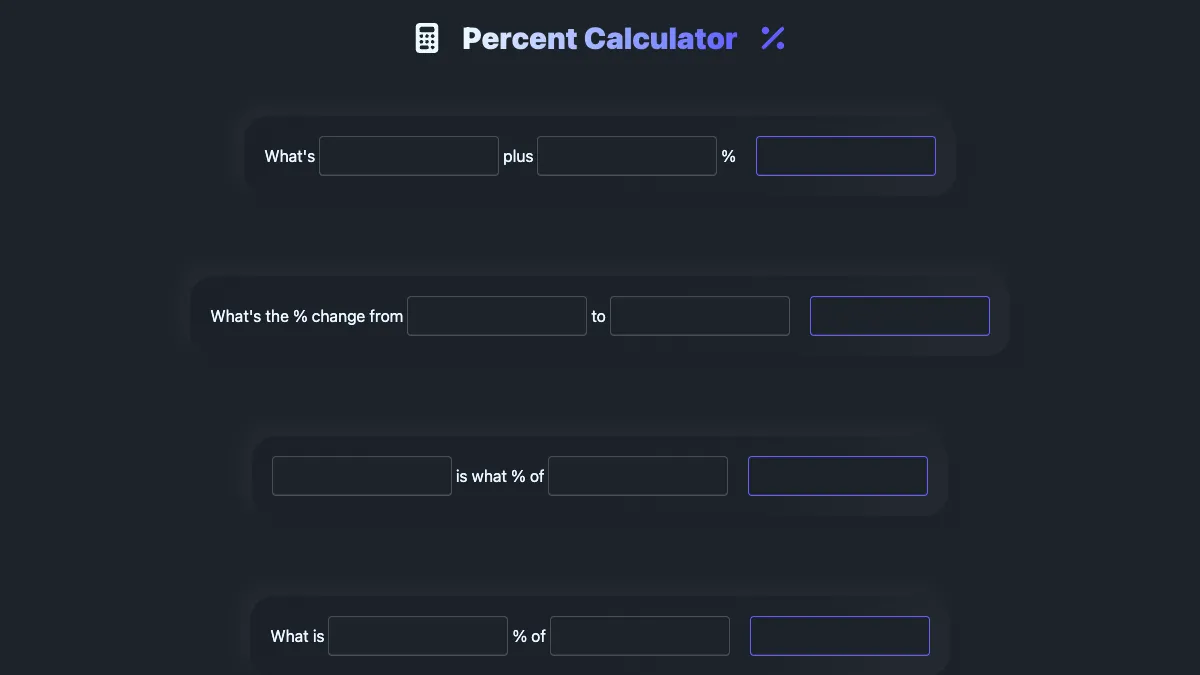Click the calculator icon in the header
This screenshot has height=675, width=1200.
pos(427,38)
